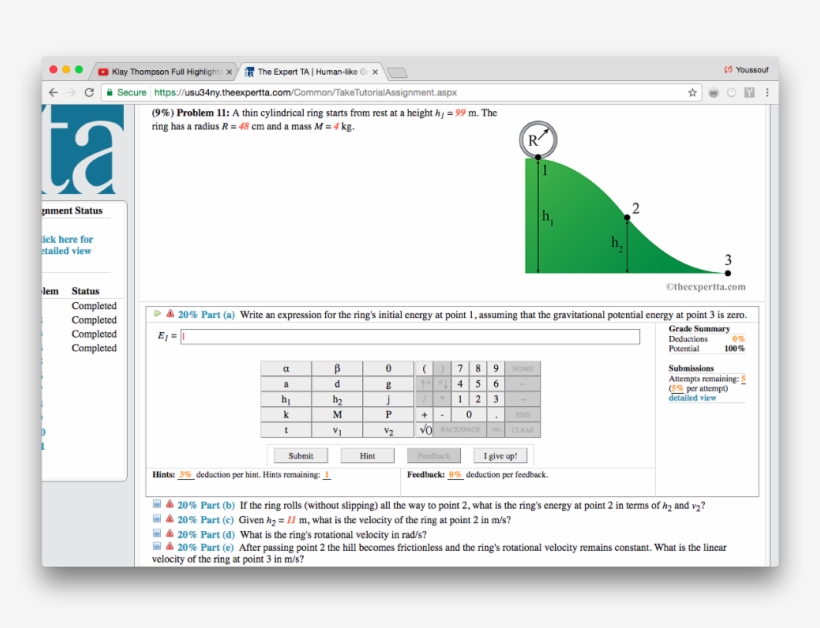
Task: Open Chrome's three-dot menu
Action: pos(767,92)
